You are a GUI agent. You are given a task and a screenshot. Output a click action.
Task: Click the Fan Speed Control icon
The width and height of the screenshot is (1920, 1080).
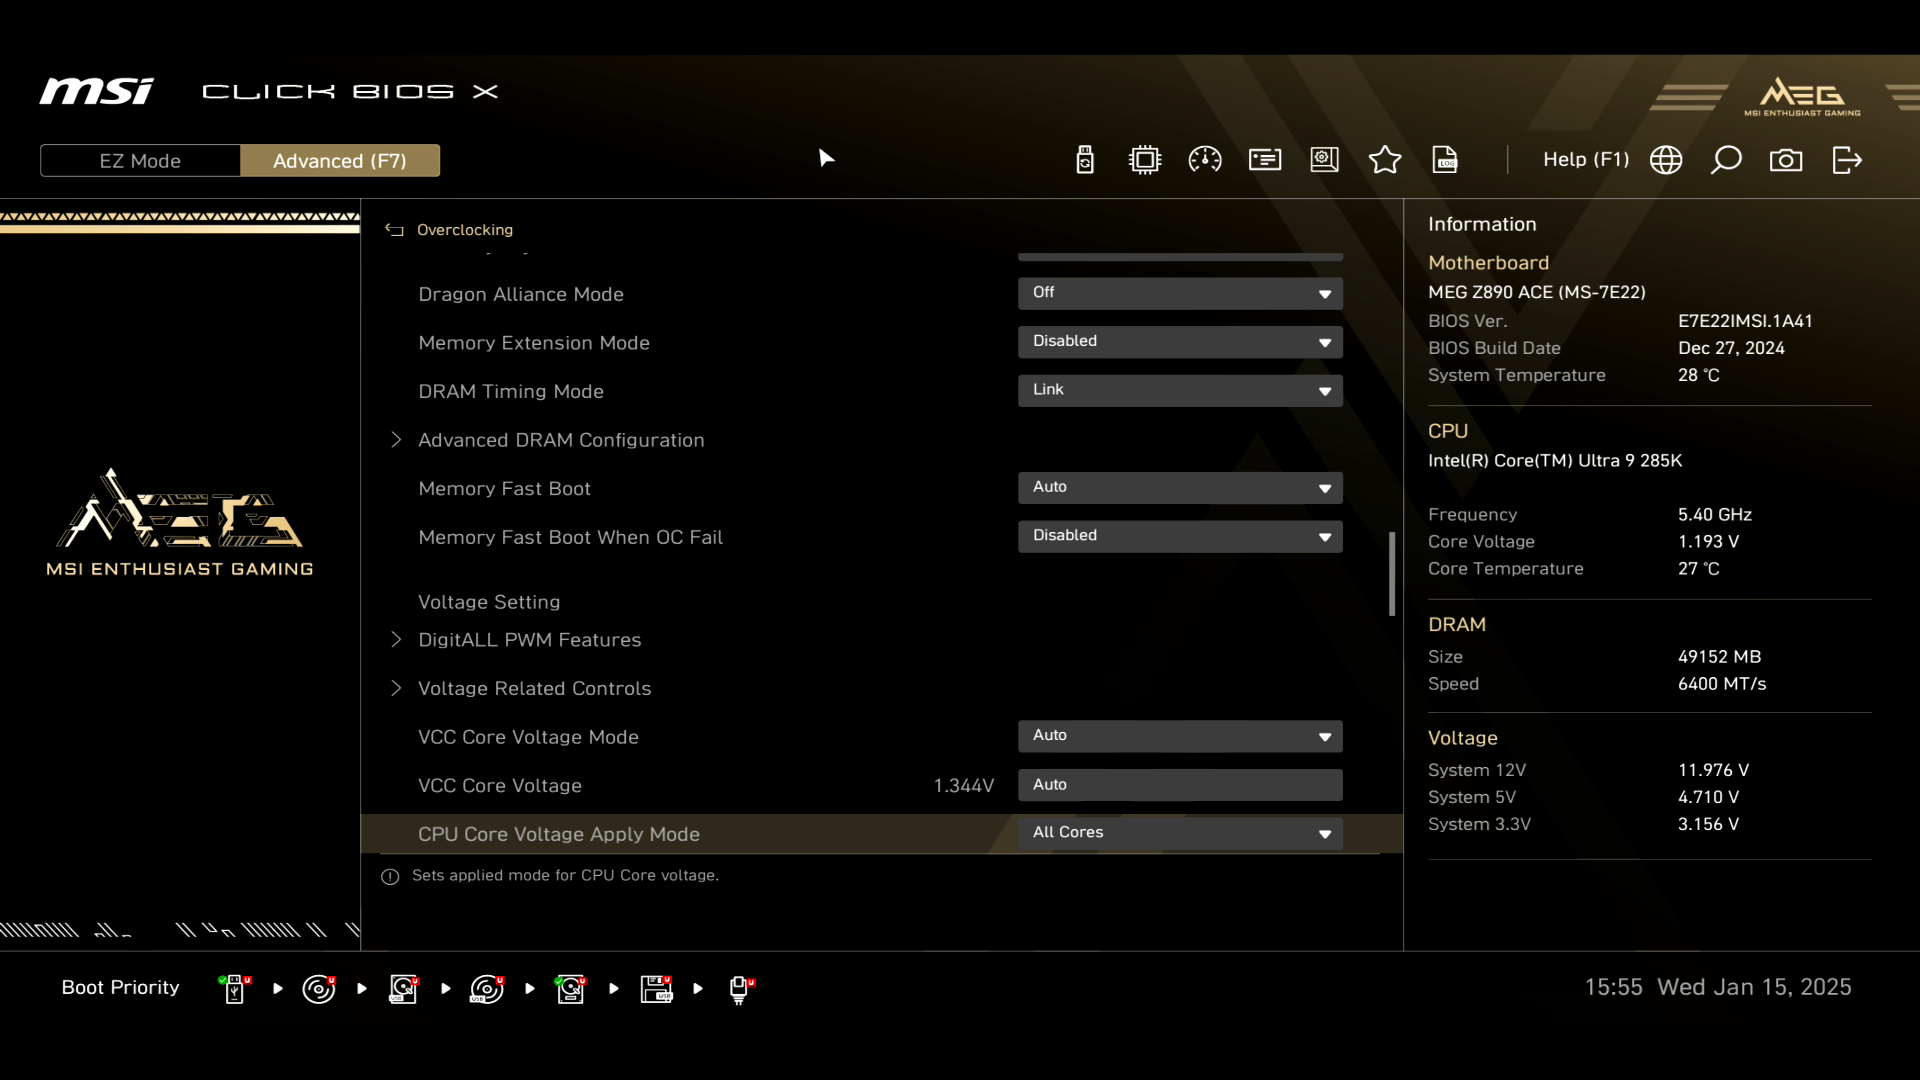click(x=1204, y=160)
